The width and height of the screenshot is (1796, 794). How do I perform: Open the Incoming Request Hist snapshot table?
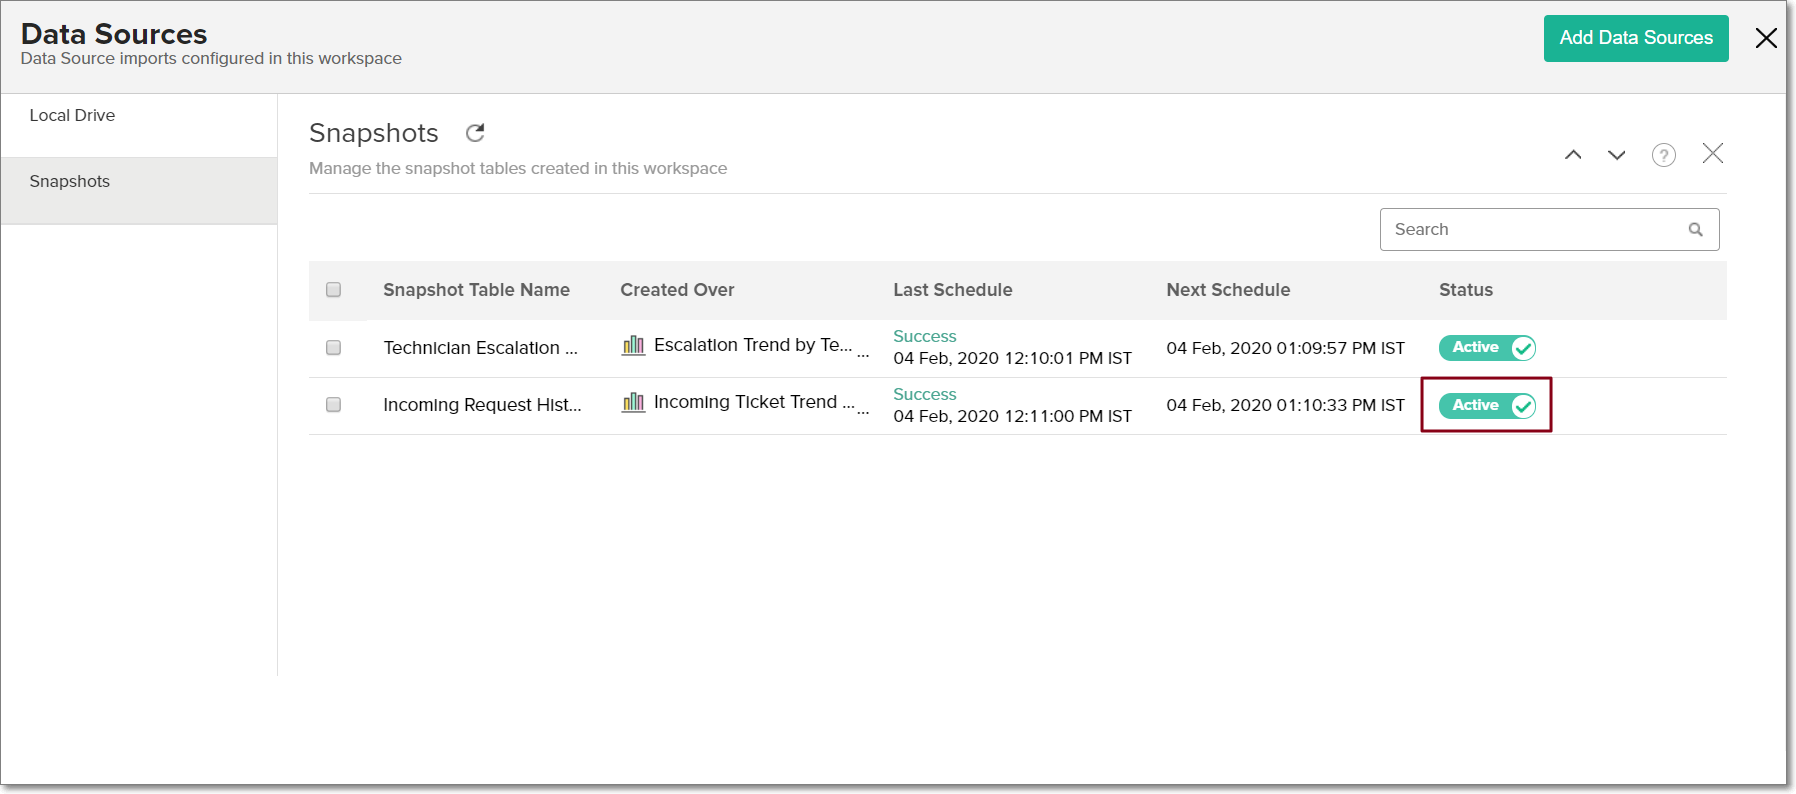tap(482, 405)
